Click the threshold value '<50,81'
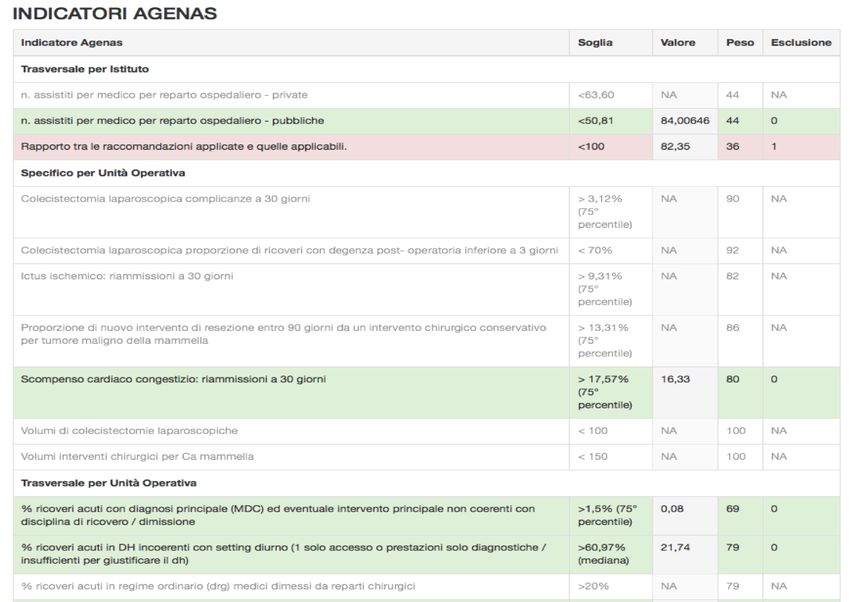850x602 pixels. [x=595, y=121]
